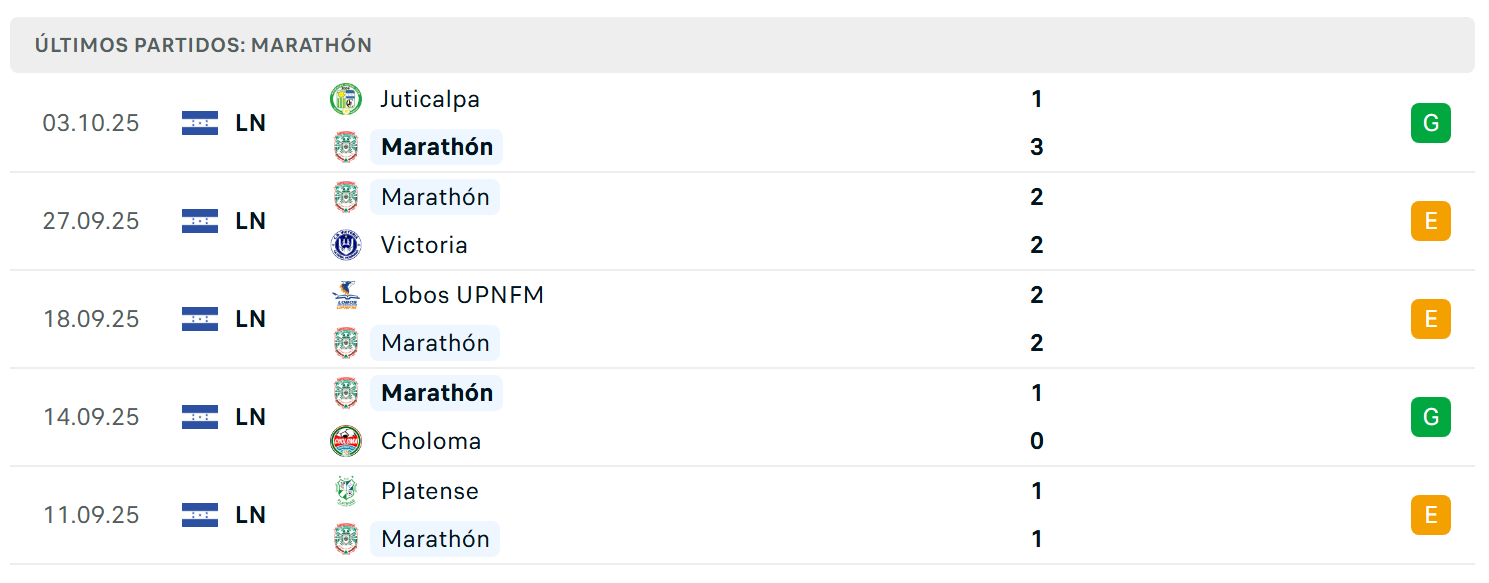Open Juticalpa team name link

(430, 99)
